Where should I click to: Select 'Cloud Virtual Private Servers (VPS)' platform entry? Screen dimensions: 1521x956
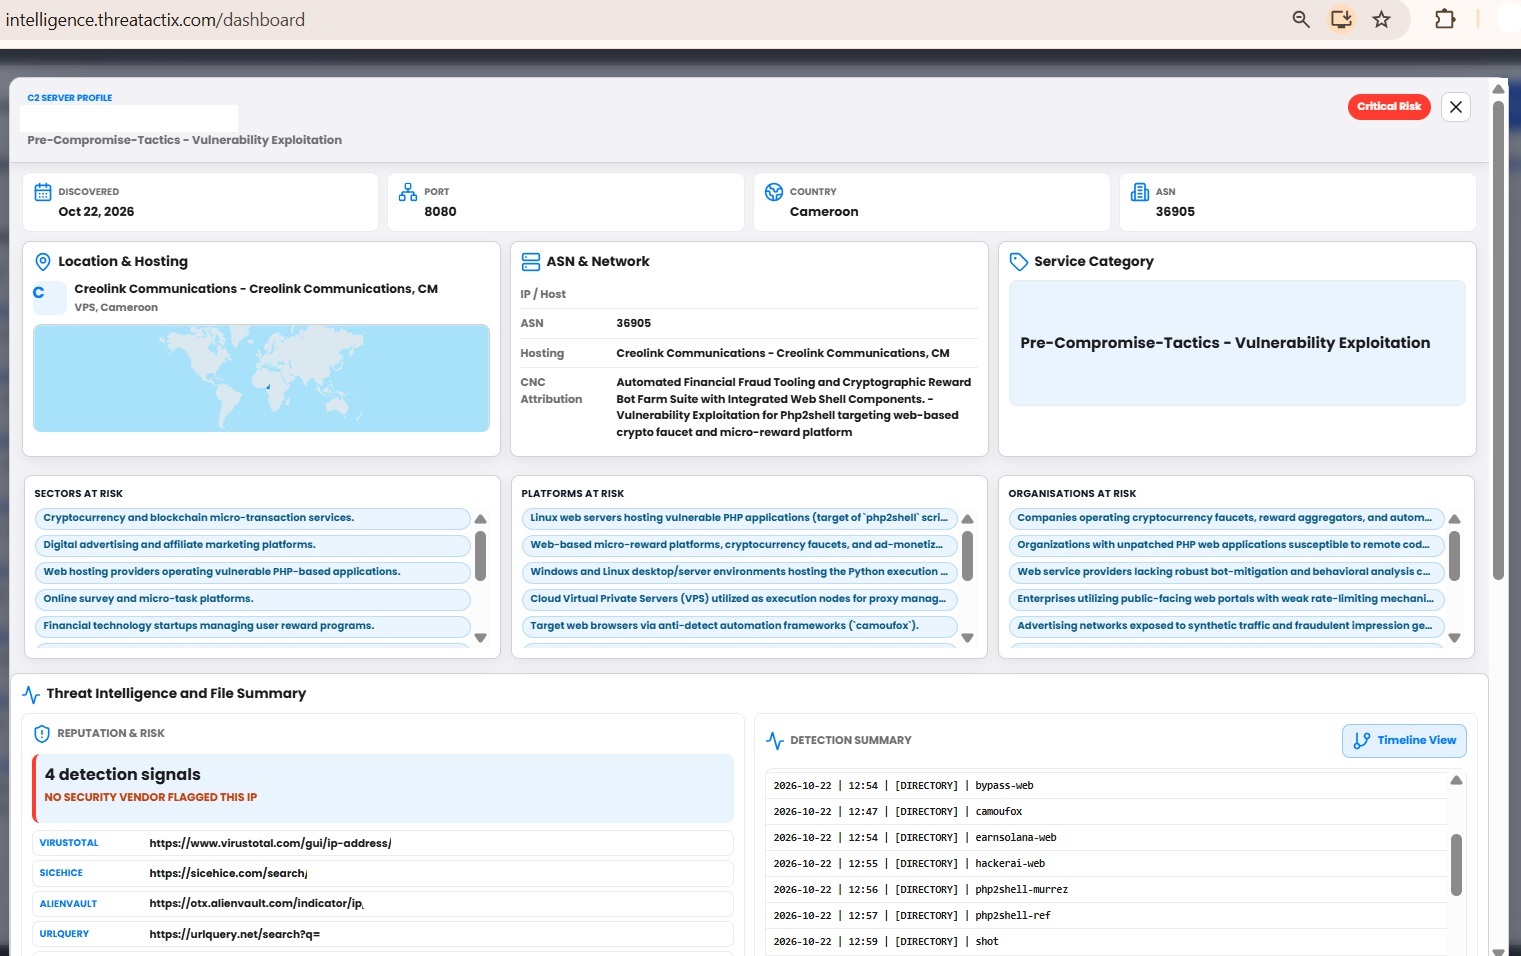(x=740, y=599)
